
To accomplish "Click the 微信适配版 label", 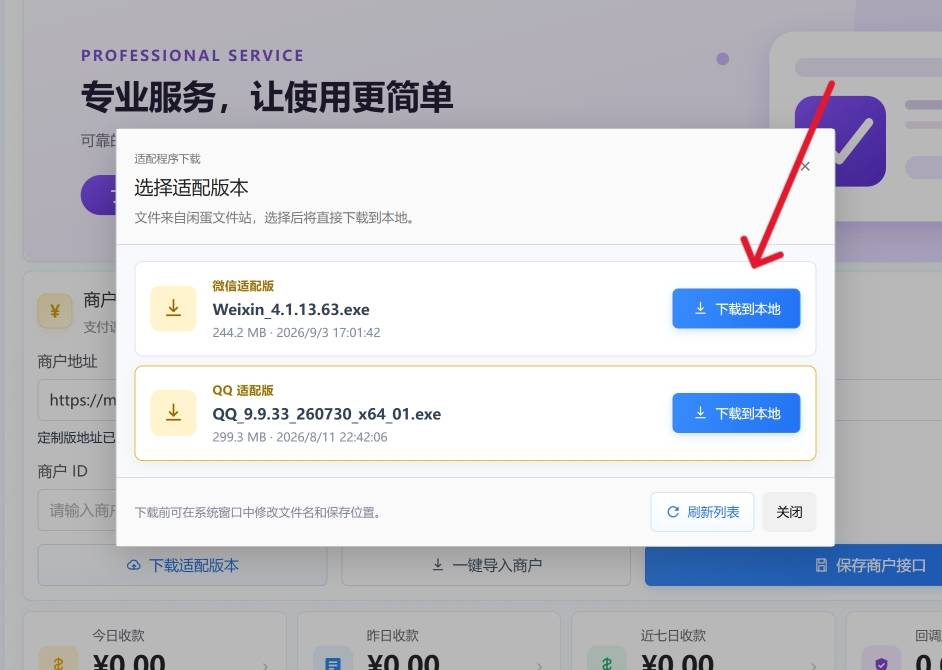I will tap(243, 286).
